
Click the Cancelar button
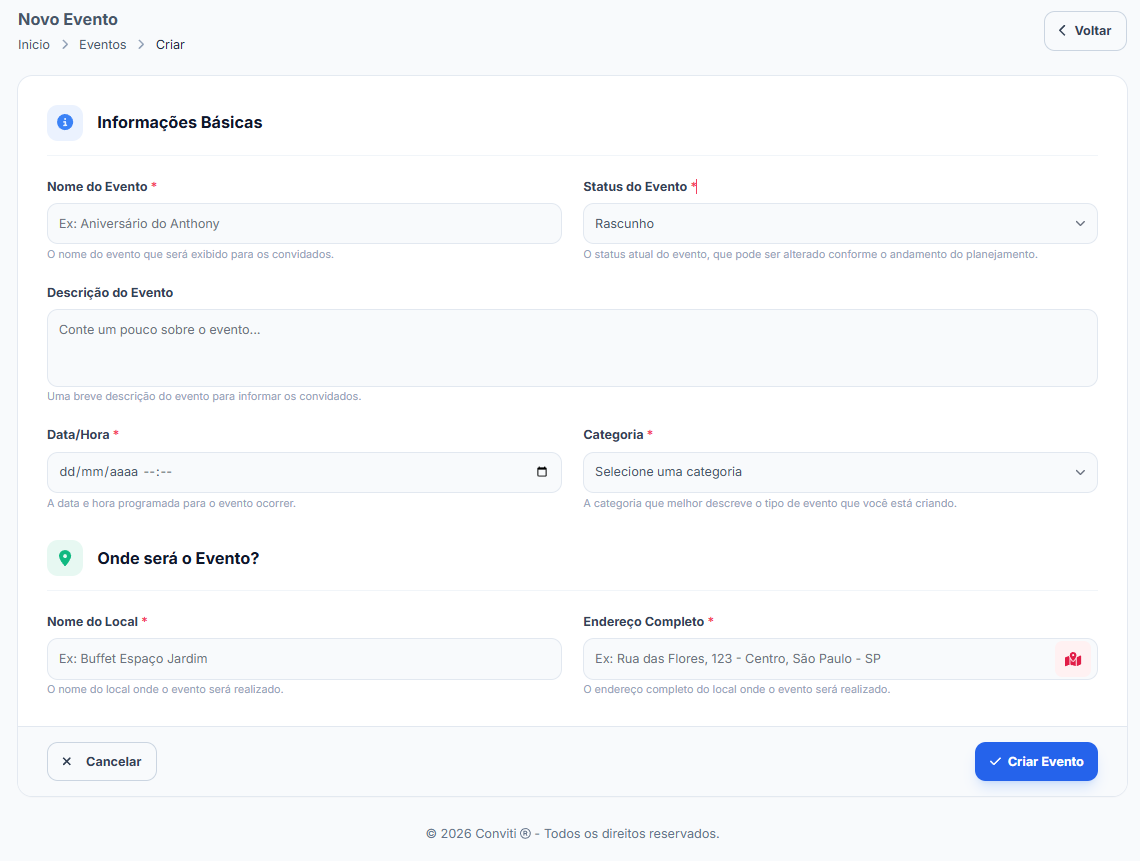pyautogui.click(x=102, y=762)
